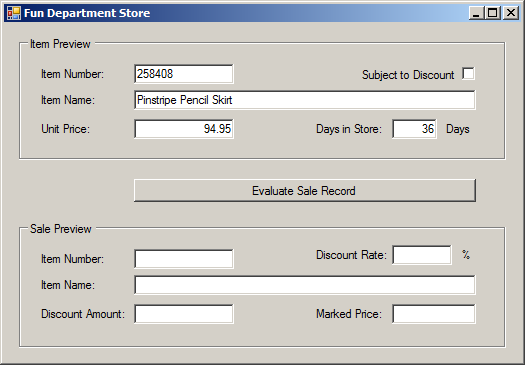Minimize the Fun Department Store window

click(476, 13)
